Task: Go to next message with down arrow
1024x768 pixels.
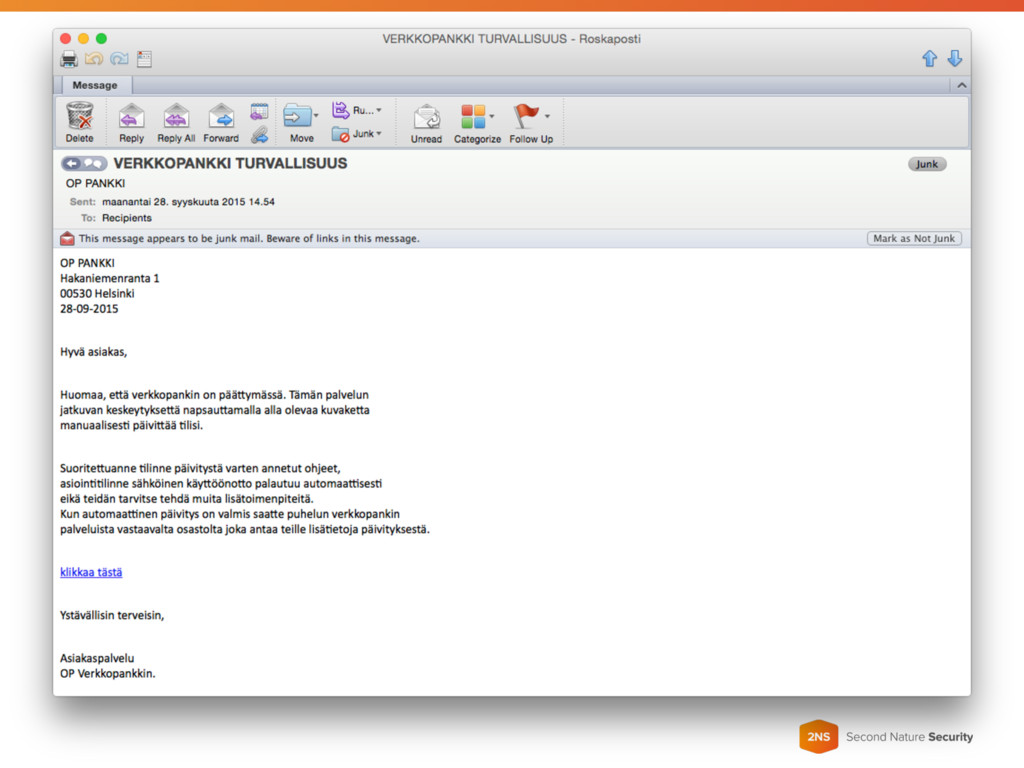Action: pyautogui.click(x=954, y=59)
